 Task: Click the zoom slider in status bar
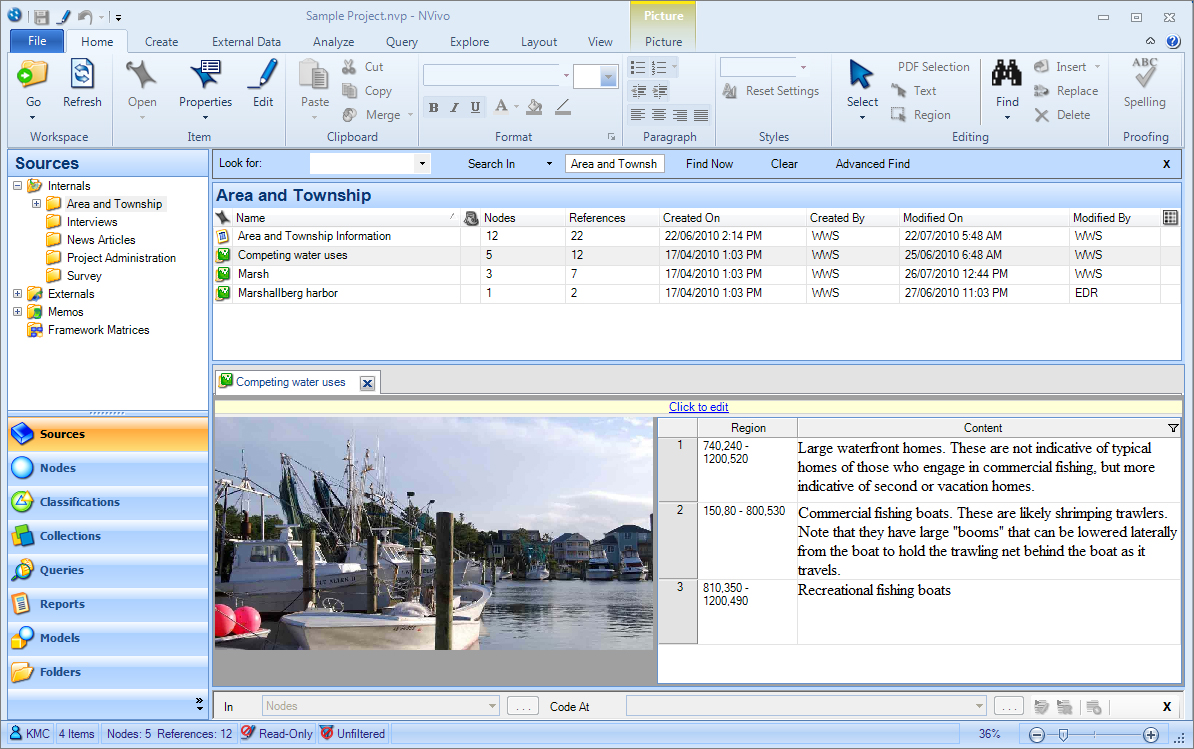pyautogui.click(x=1063, y=735)
